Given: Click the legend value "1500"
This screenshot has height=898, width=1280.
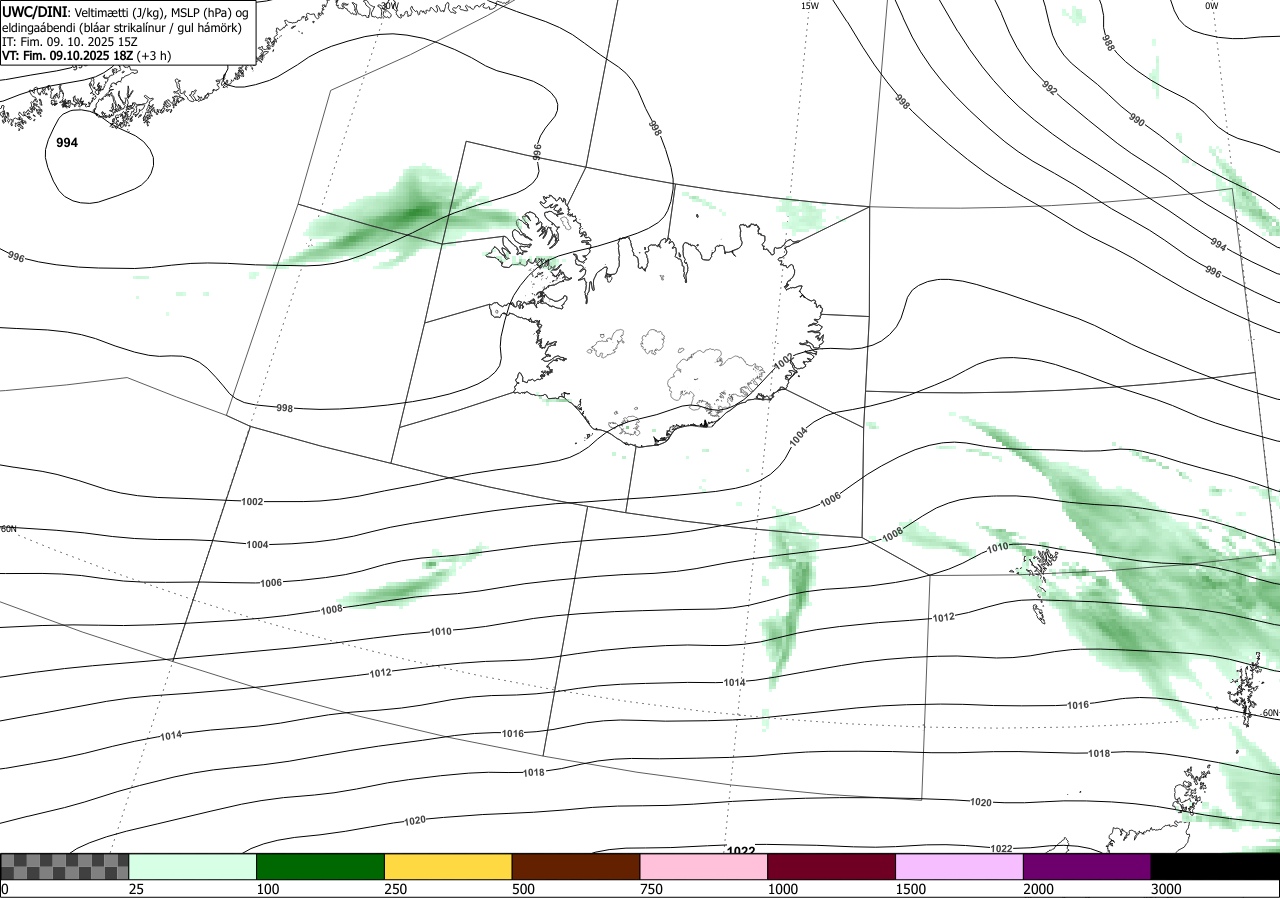Looking at the screenshot, I should pyautogui.click(x=912, y=889).
